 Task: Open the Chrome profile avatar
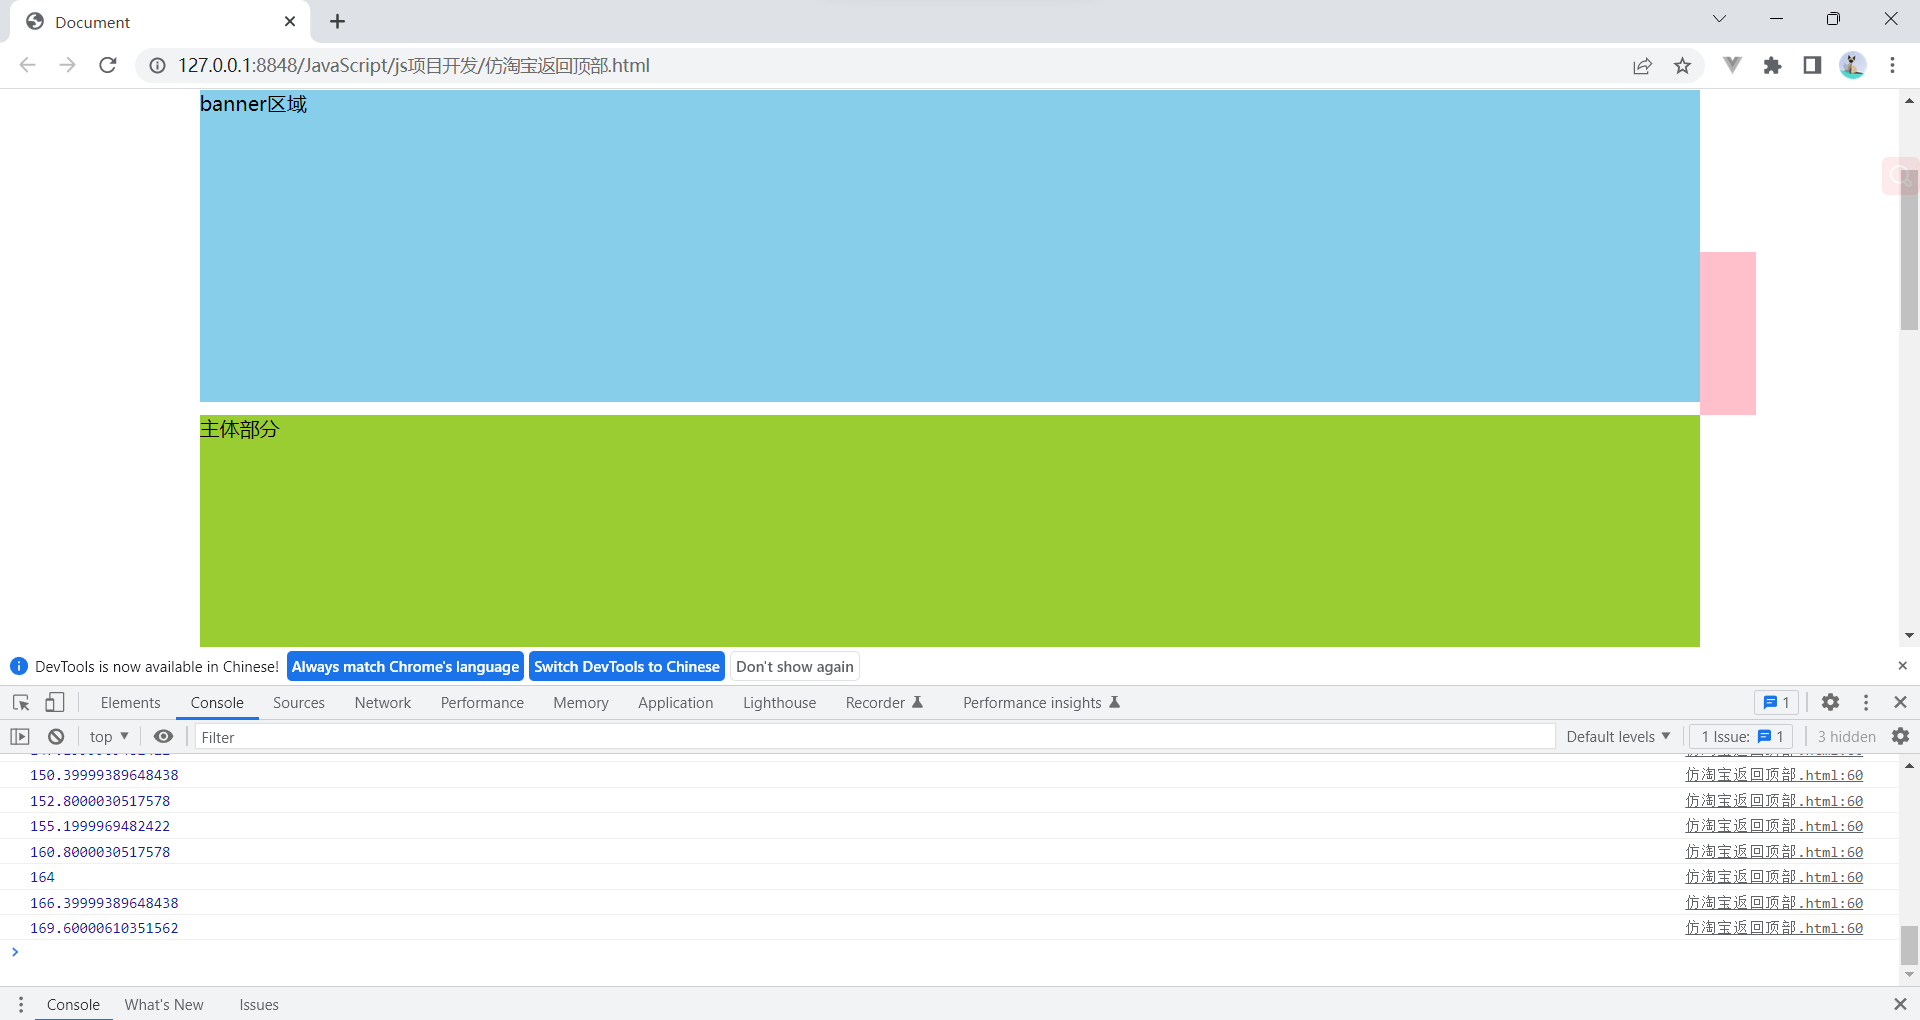(x=1853, y=65)
